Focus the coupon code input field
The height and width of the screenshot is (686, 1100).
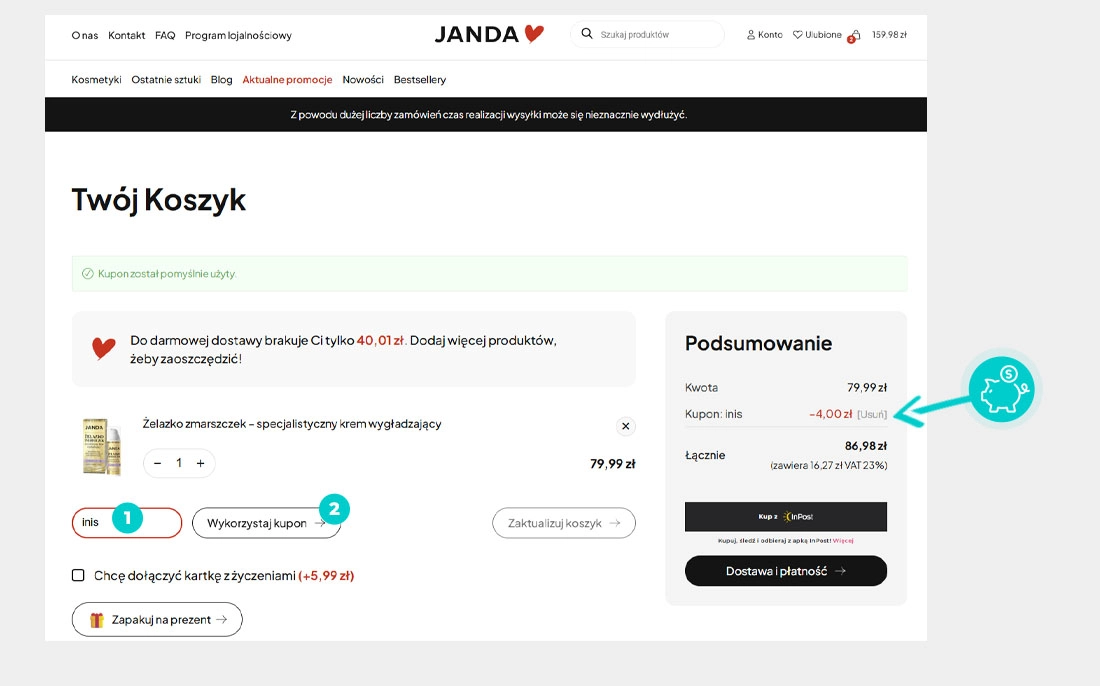127,523
